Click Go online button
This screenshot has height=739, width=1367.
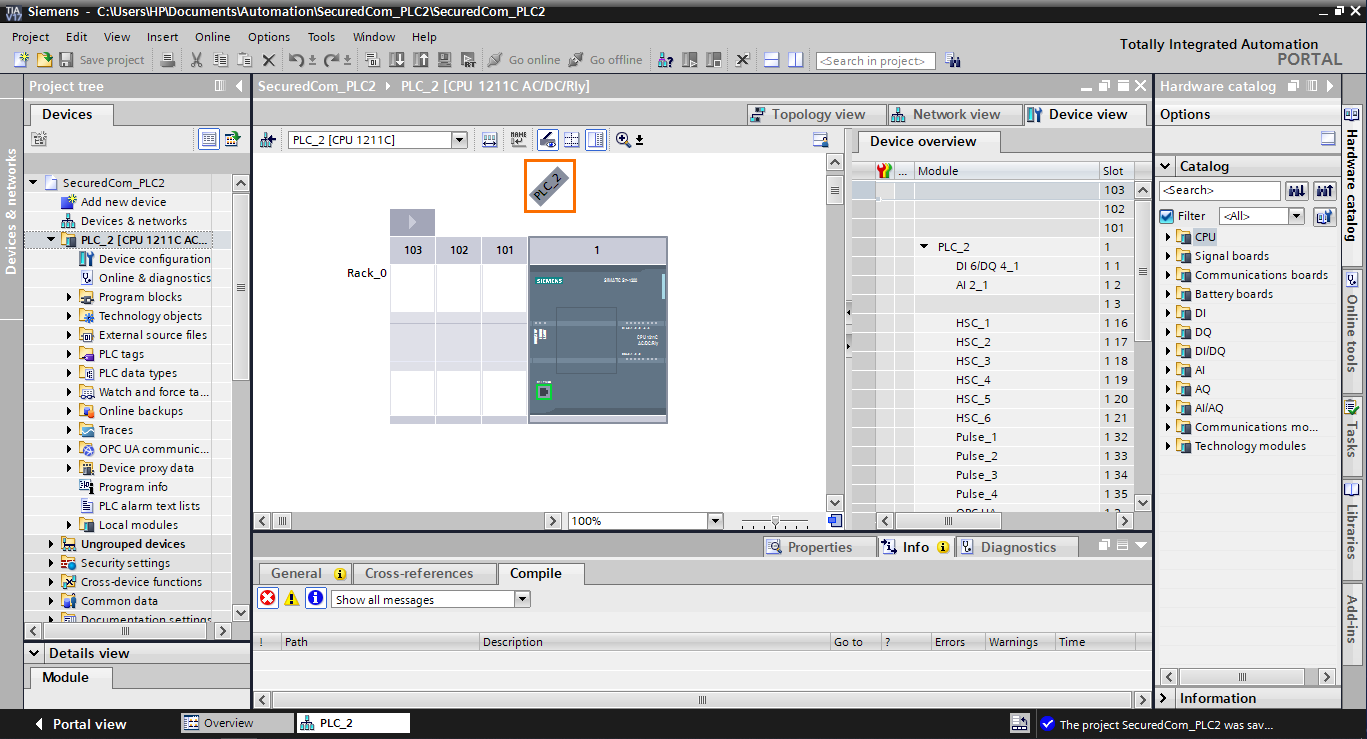point(524,60)
